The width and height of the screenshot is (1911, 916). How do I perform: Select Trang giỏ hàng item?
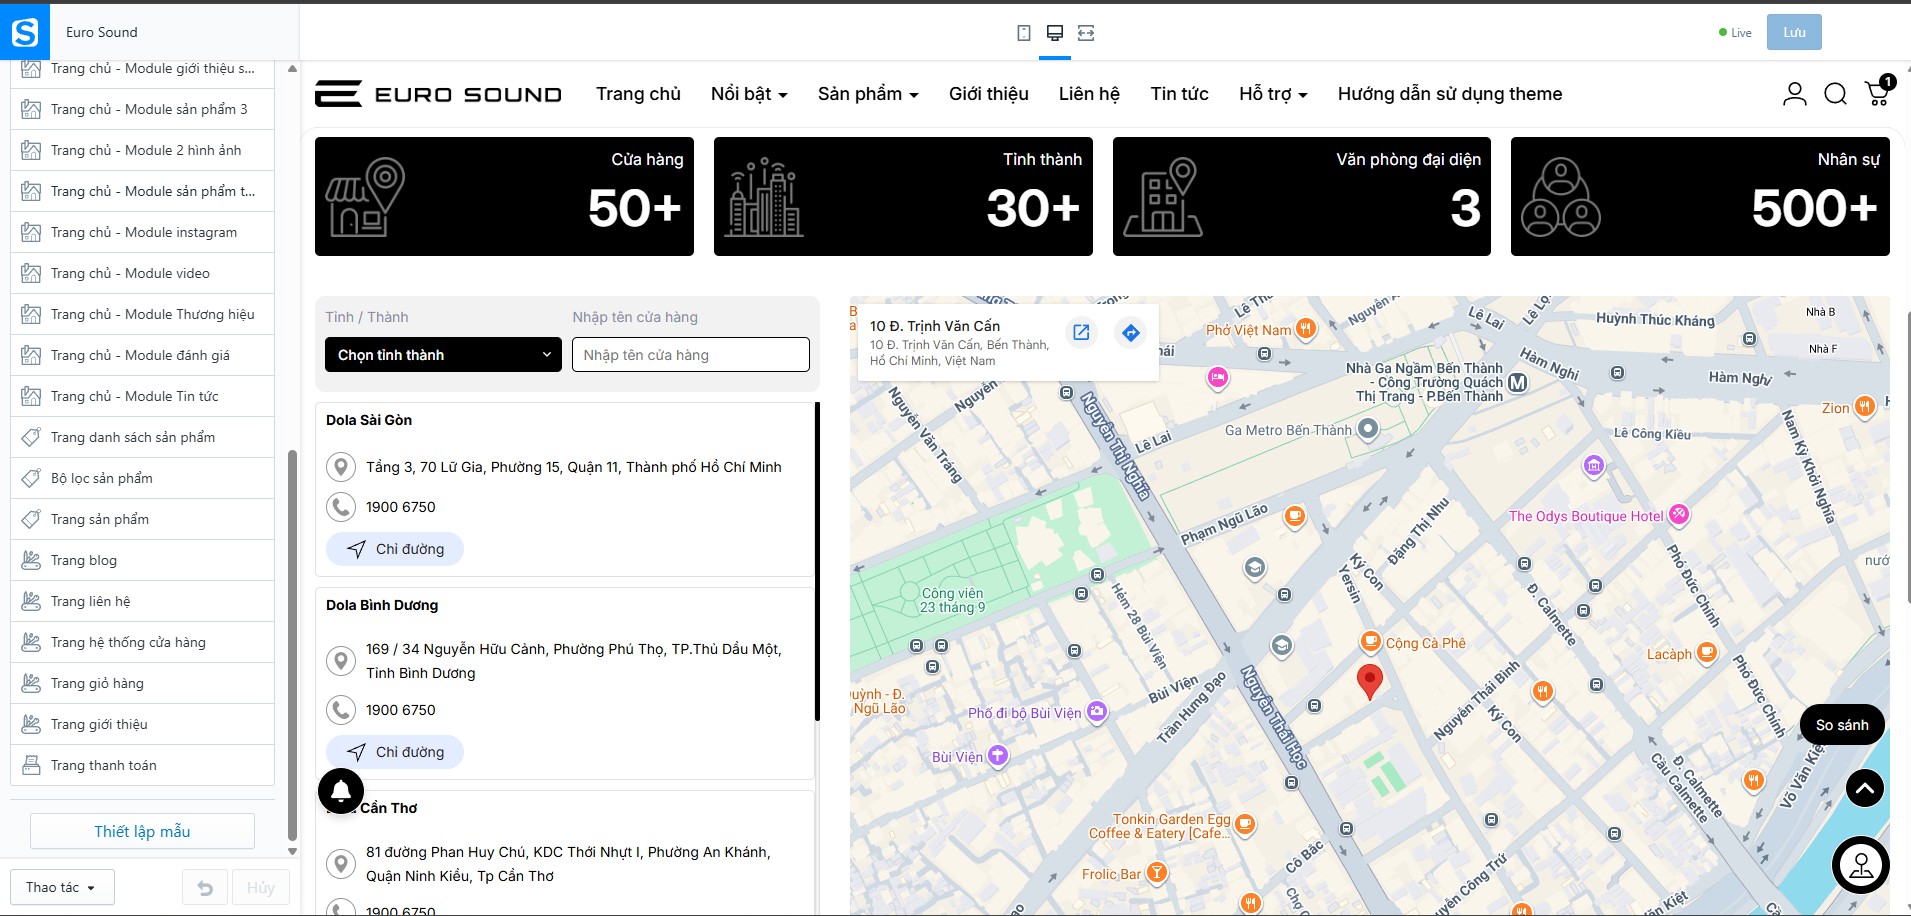pos(142,683)
